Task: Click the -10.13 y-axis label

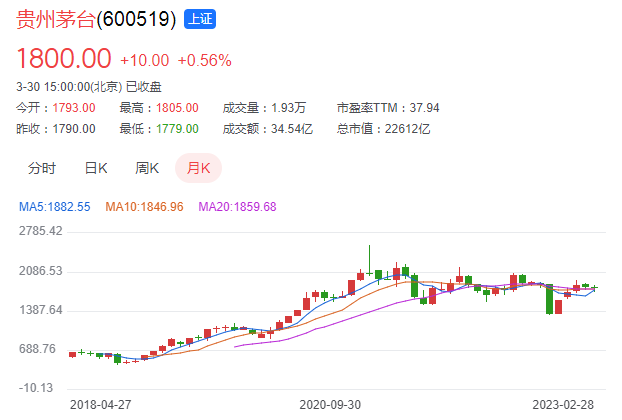Action: pyautogui.click(x=36, y=387)
